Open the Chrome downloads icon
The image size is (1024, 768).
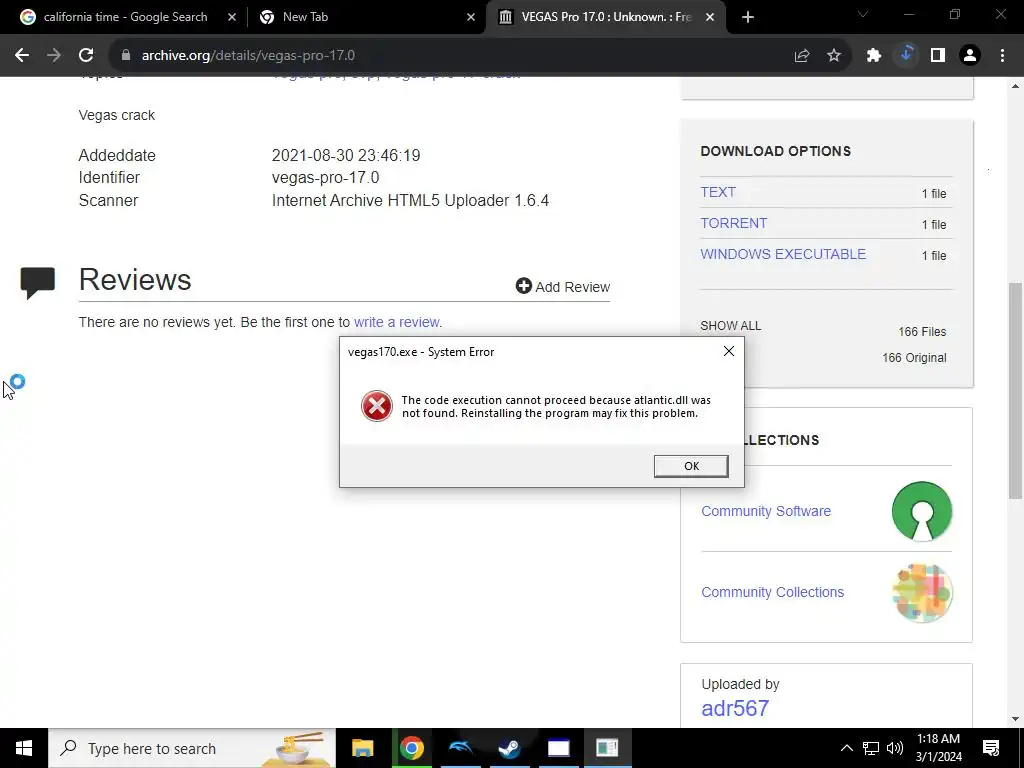(906, 56)
